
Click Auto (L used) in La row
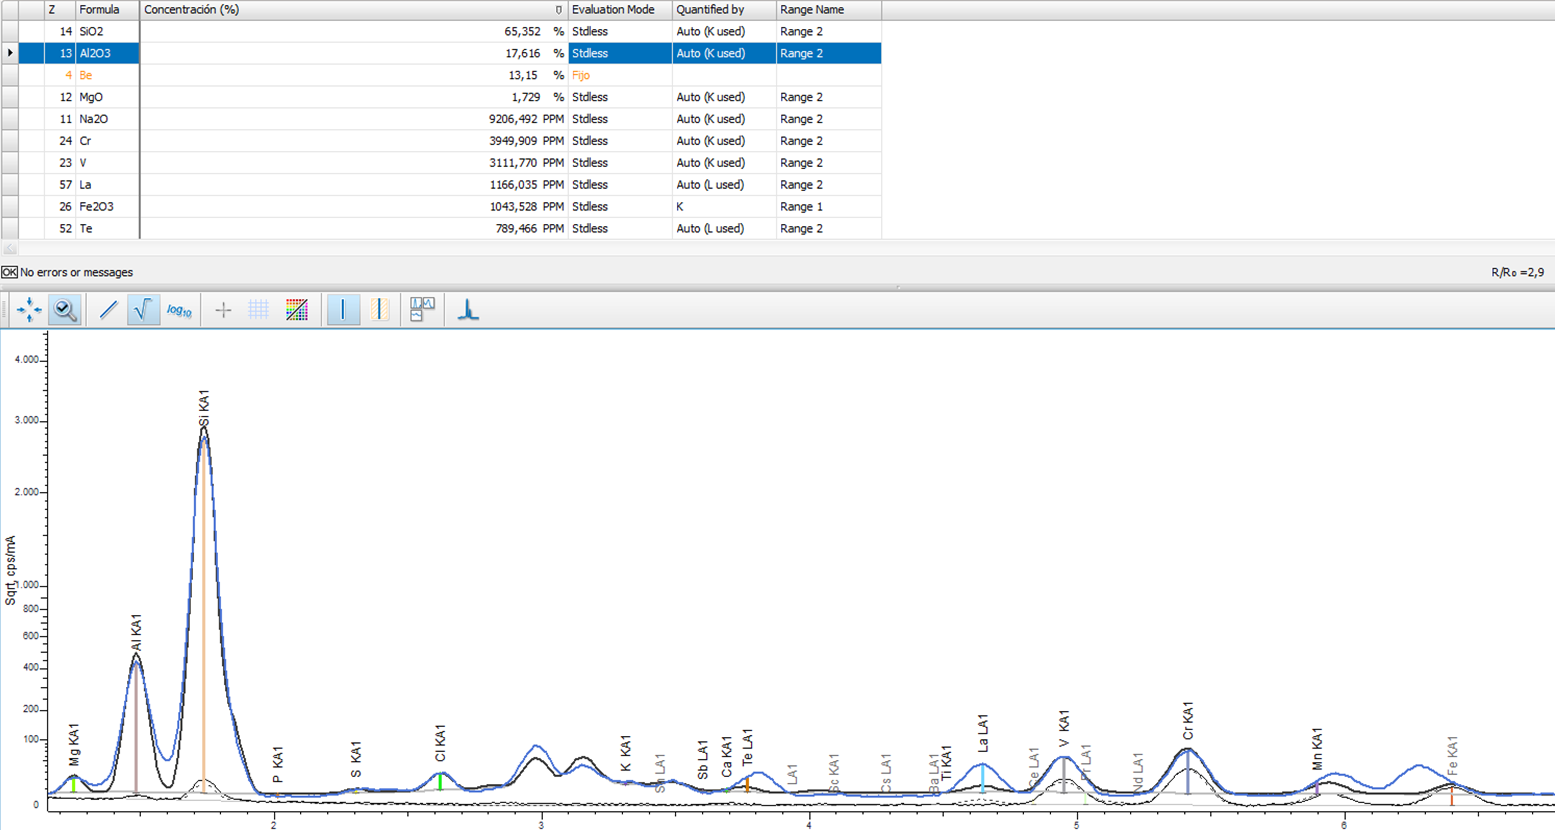(x=724, y=185)
